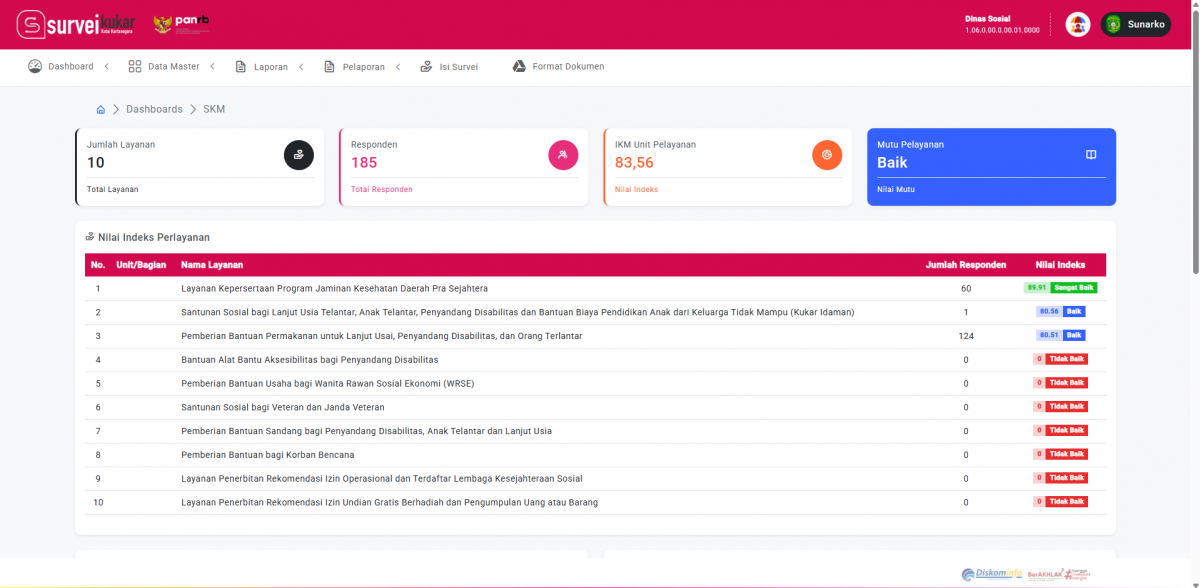This screenshot has width=1200, height=588.
Task: Click the pink Responden people icon
Action: (563, 155)
